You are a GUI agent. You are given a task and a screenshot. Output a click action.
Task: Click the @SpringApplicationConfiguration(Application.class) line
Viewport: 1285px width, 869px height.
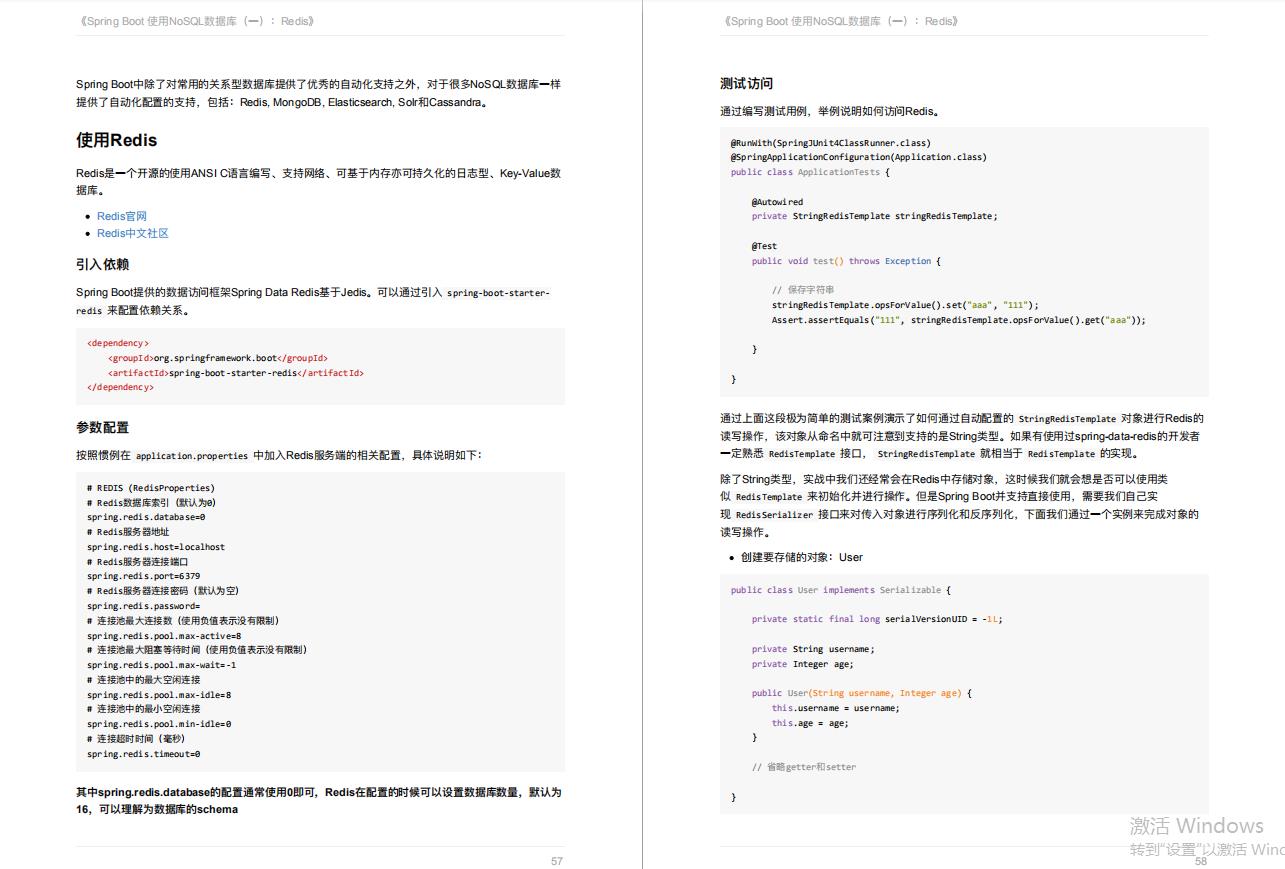pyautogui.click(x=858, y=157)
